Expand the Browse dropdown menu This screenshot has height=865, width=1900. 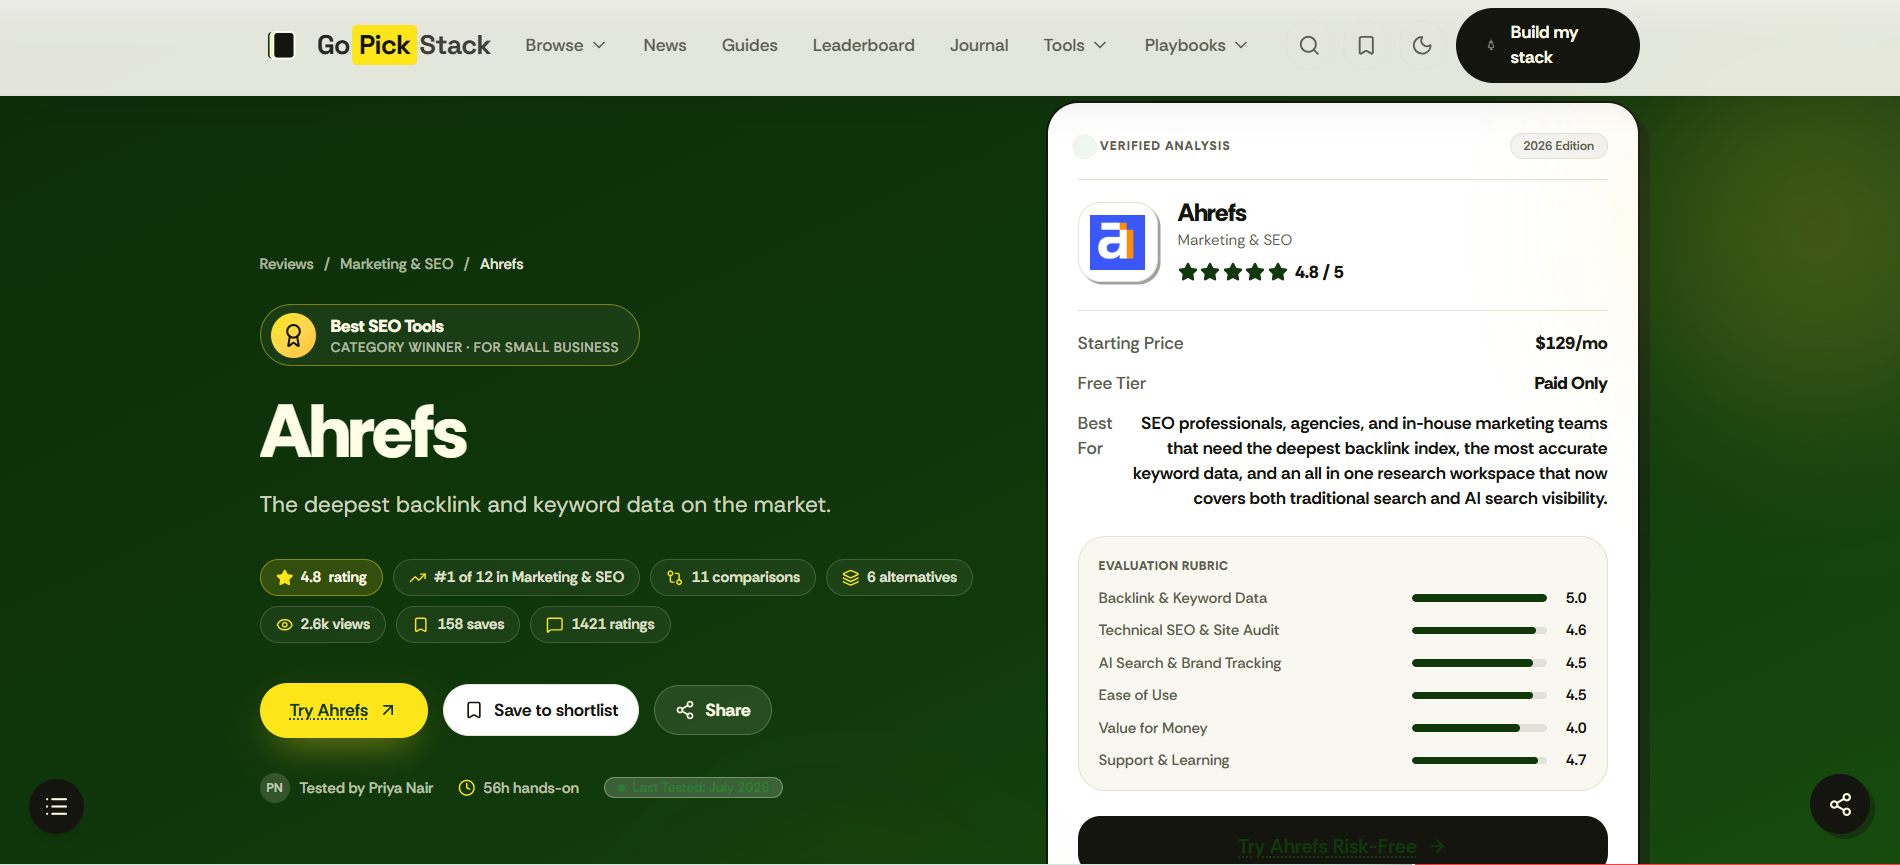(566, 45)
